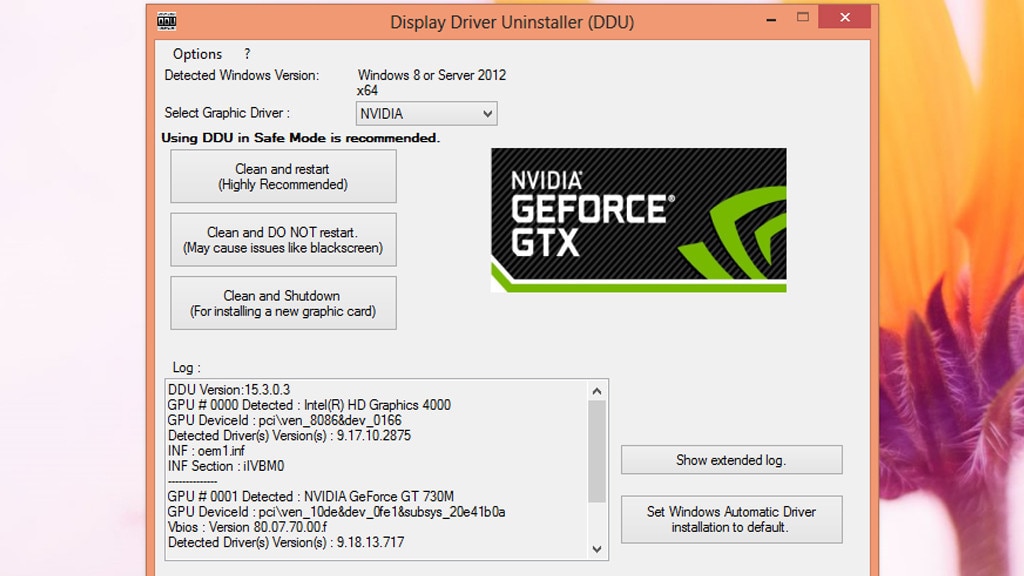Open the ? help menu
This screenshot has height=576, width=1024.
click(247, 54)
